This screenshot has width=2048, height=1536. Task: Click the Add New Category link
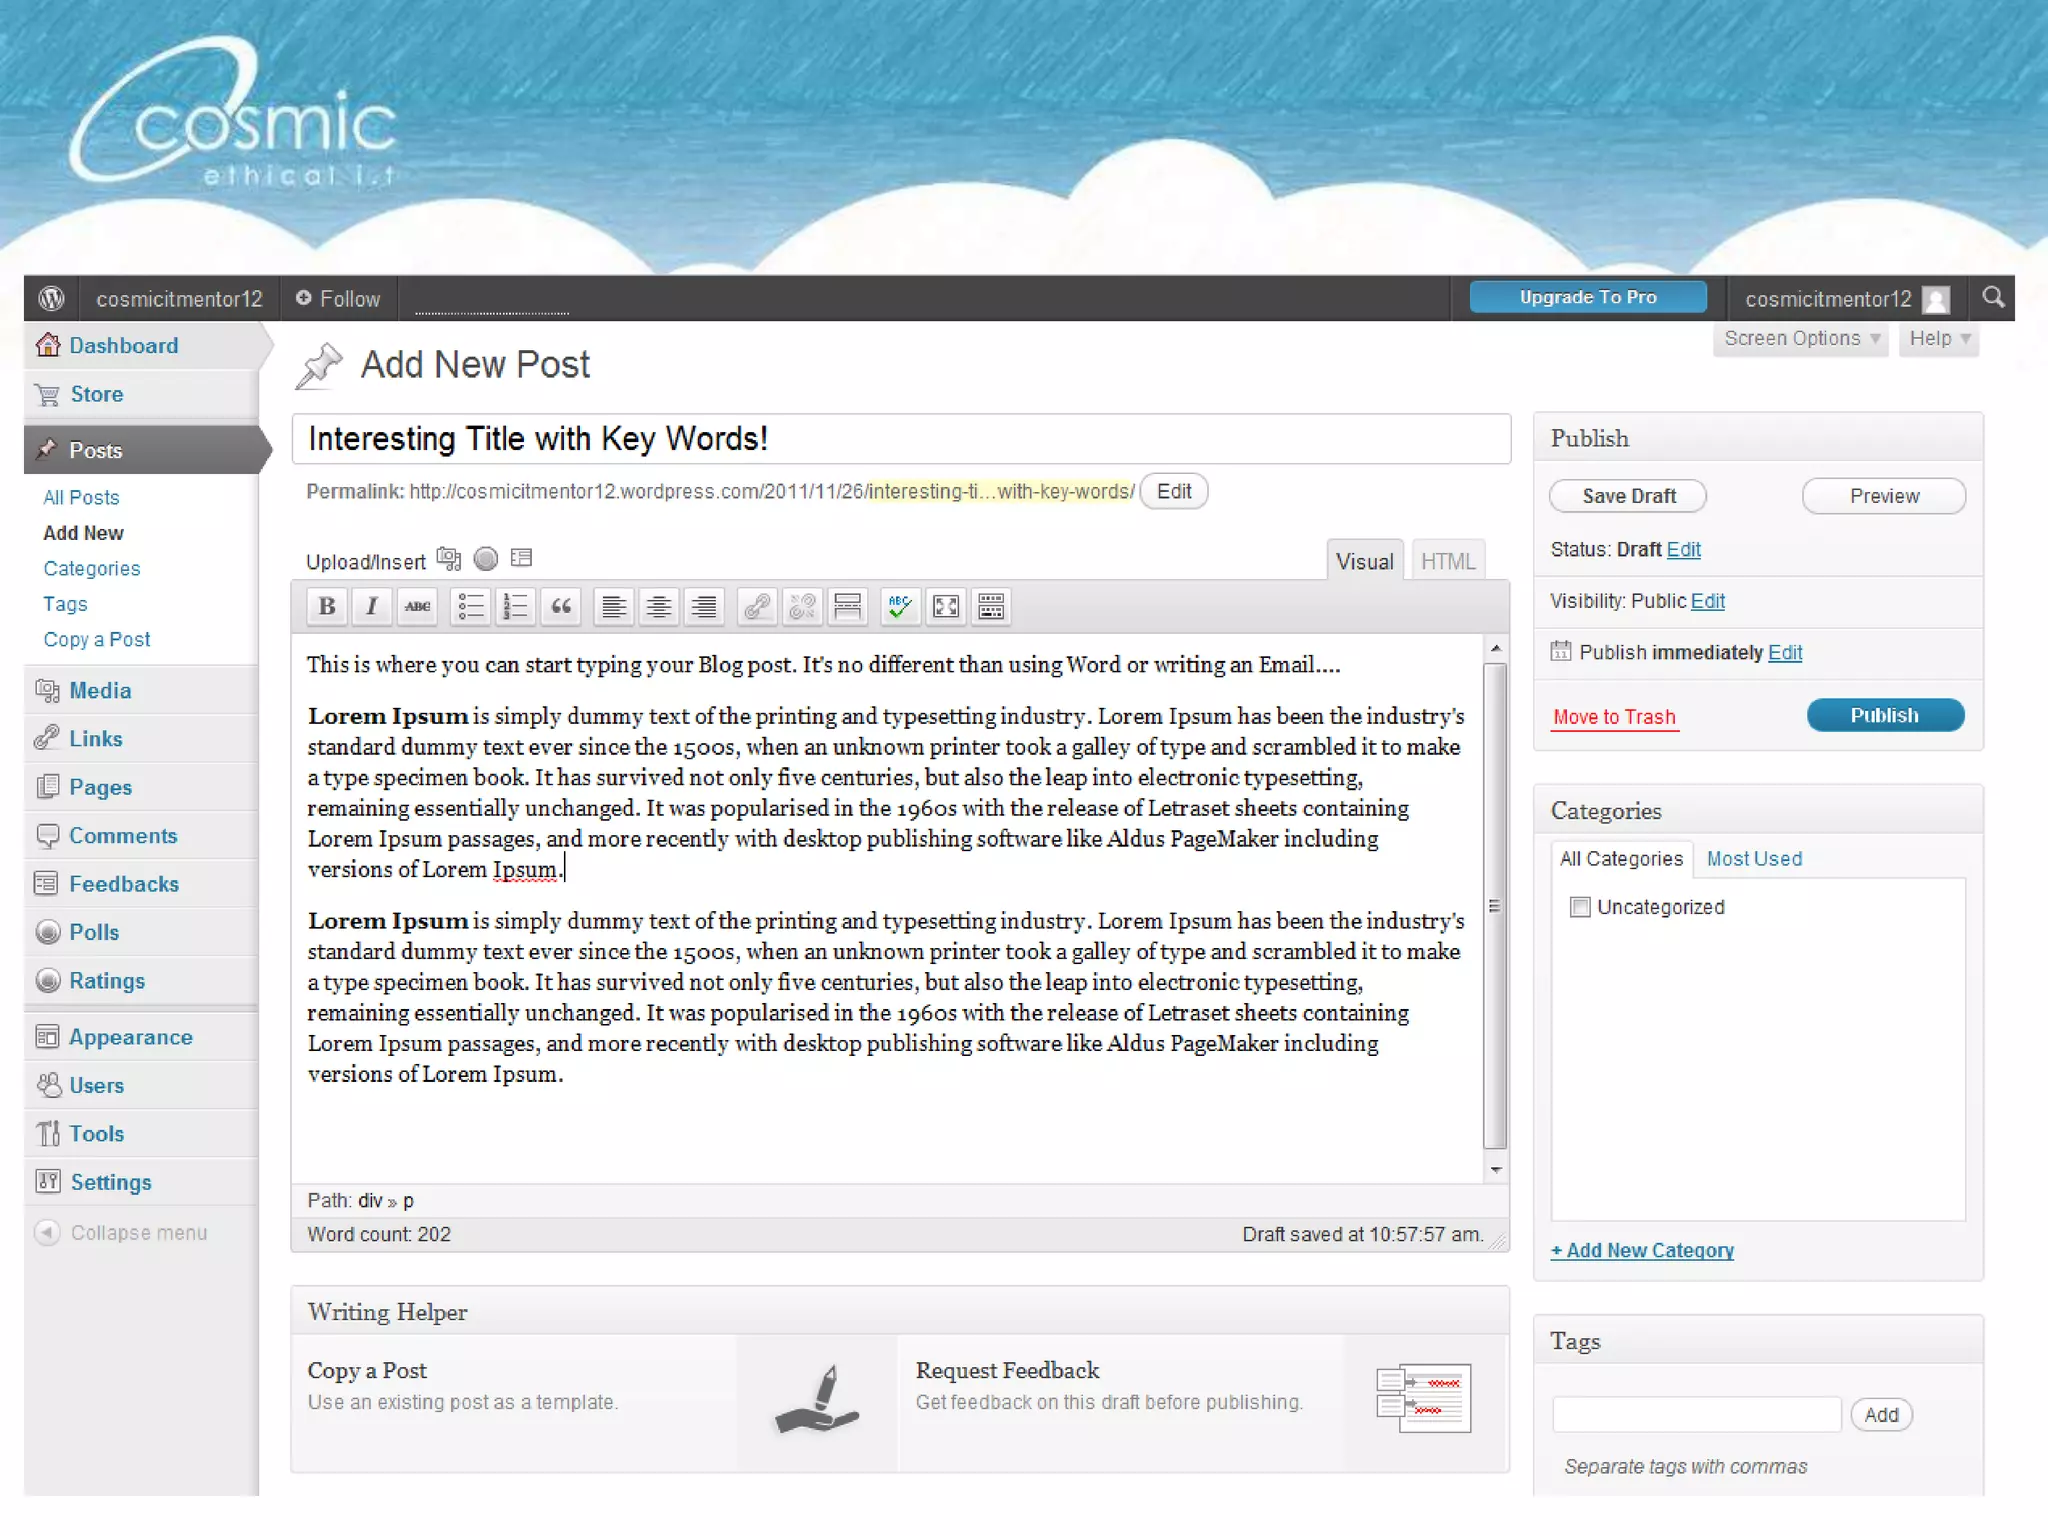[x=1642, y=1250]
